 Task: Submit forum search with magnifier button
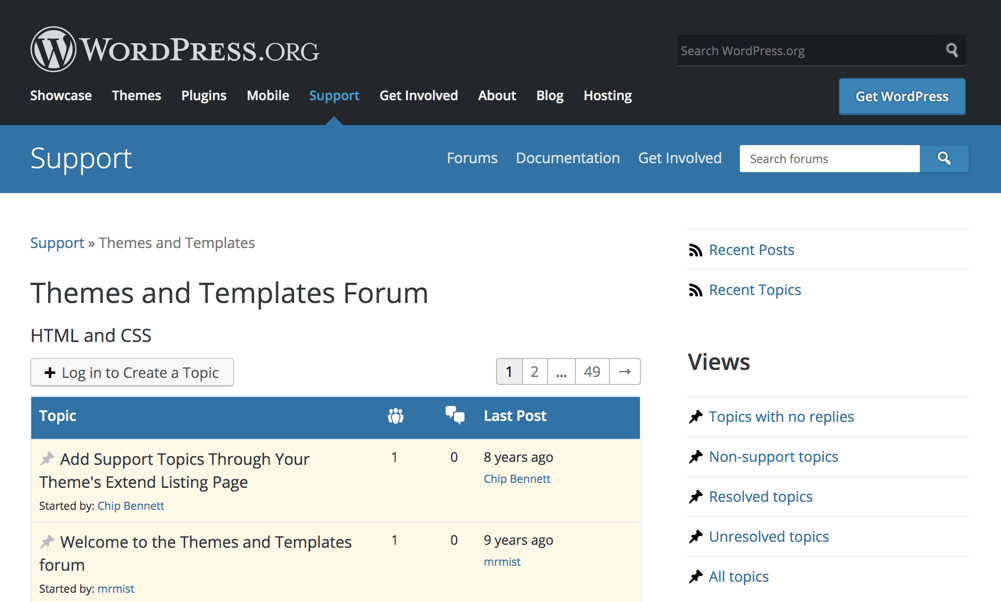[x=944, y=158]
